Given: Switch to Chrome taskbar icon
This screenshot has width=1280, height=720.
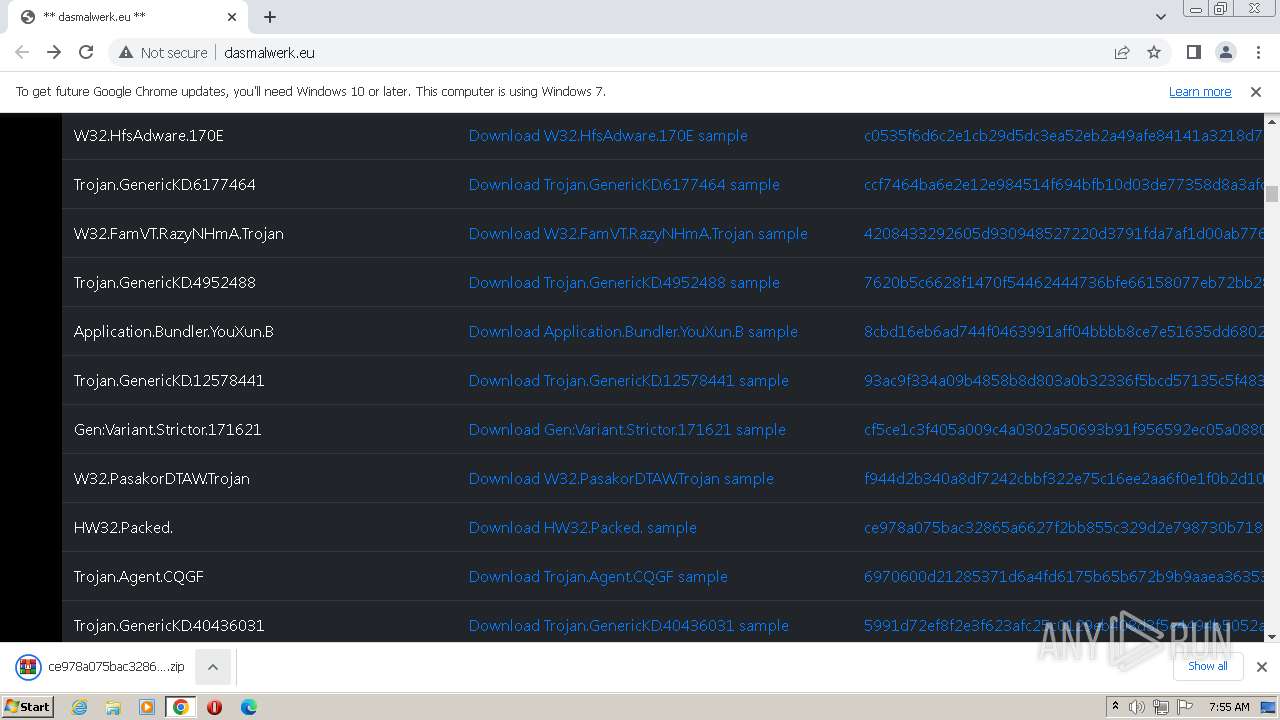Looking at the screenshot, I should pos(180,707).
